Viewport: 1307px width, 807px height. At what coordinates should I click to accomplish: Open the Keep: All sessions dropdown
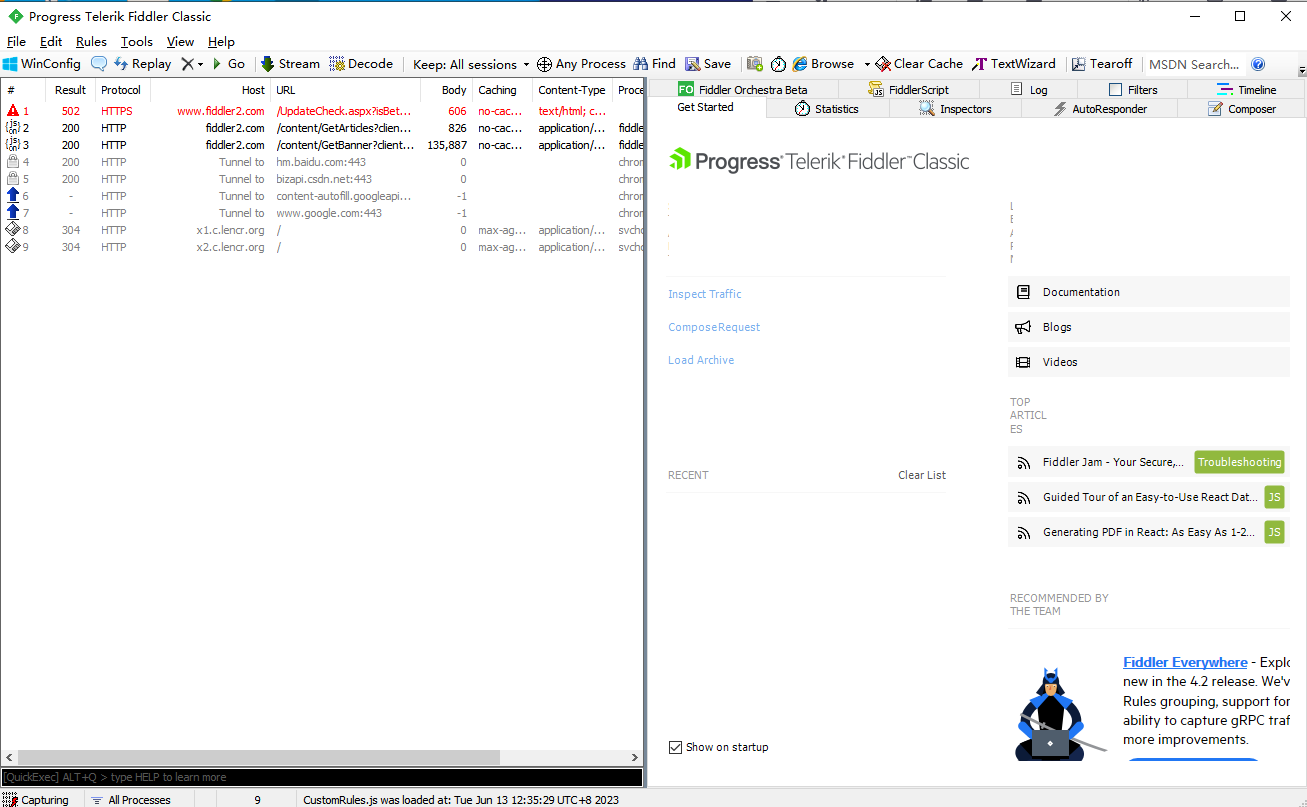point(471,64)
